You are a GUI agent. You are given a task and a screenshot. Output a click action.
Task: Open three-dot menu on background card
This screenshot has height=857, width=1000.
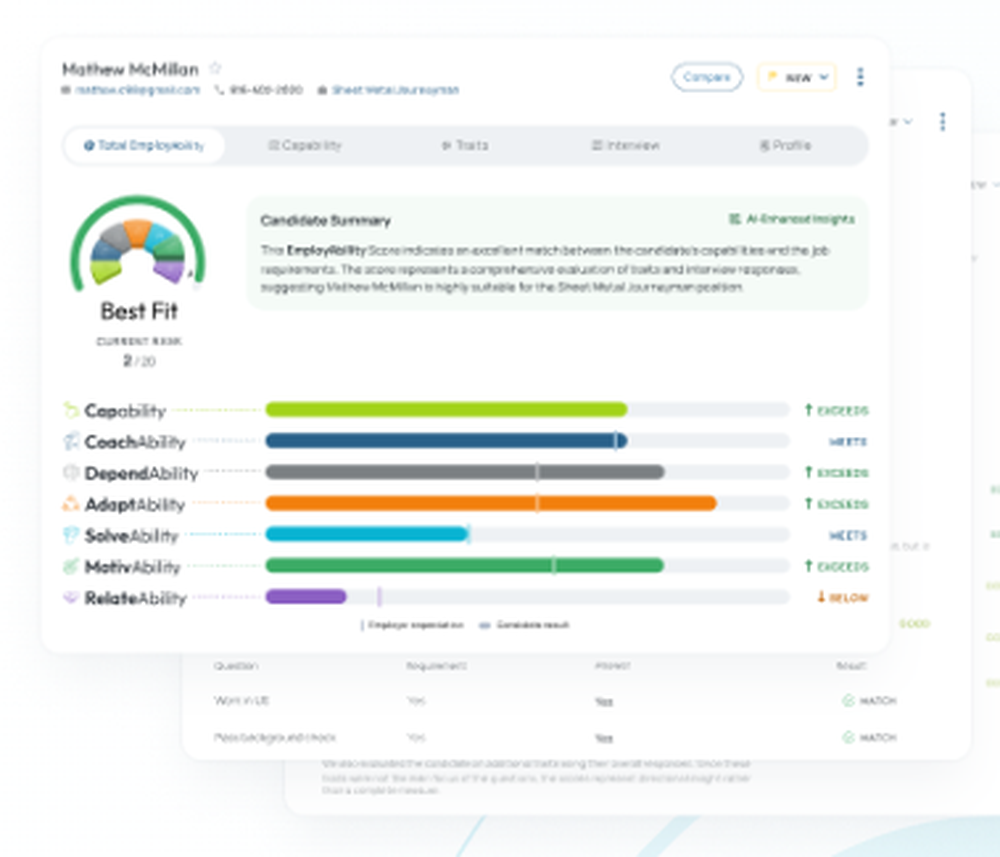click(x=943, y=121)
